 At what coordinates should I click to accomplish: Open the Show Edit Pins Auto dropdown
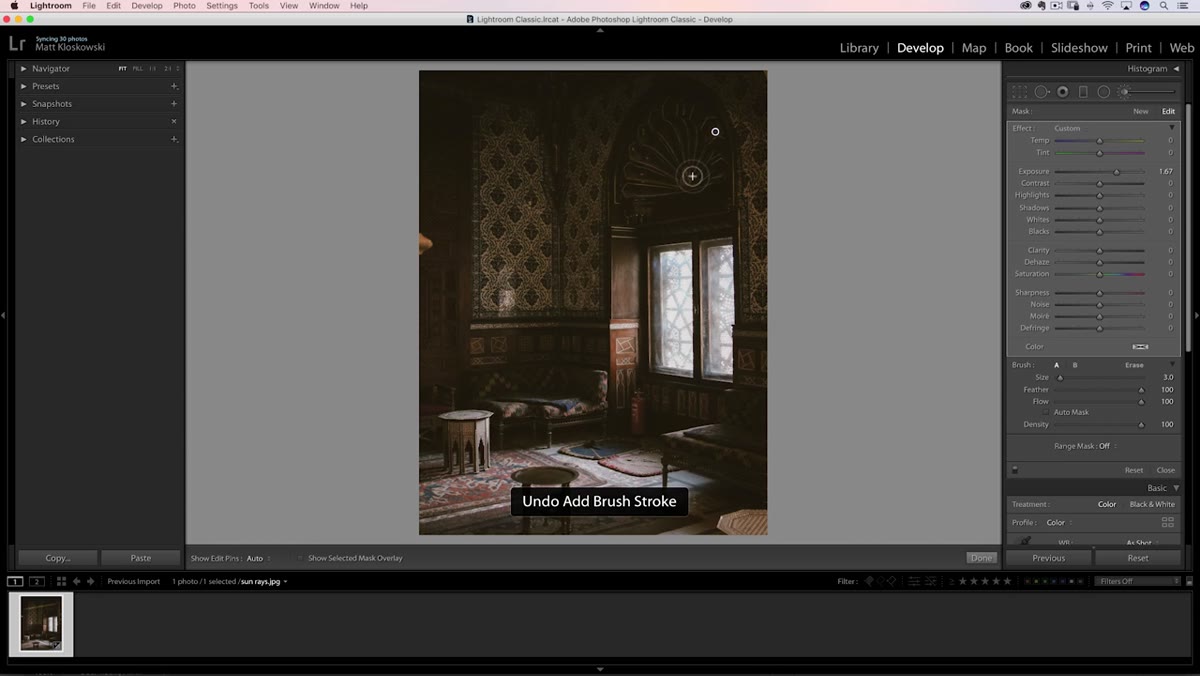click(x=258, y=558)
